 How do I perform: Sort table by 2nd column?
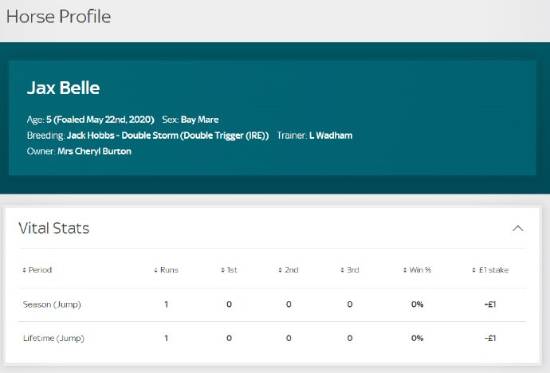pyautogui.click(x=288, y=270)
